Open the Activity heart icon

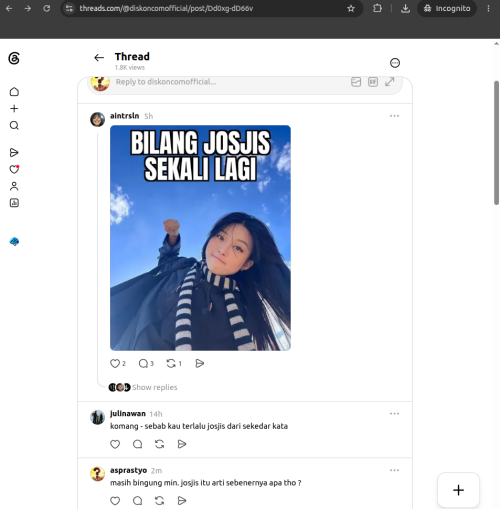click(14, 169)
